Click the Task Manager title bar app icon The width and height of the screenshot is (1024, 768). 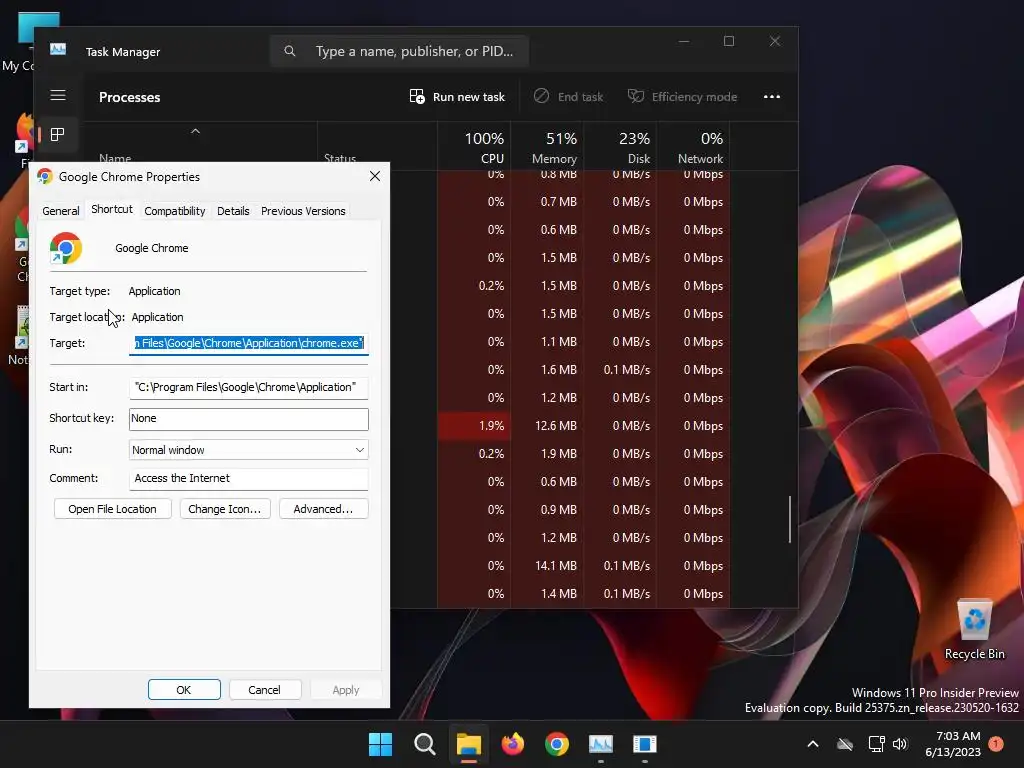tap(58, 50)
